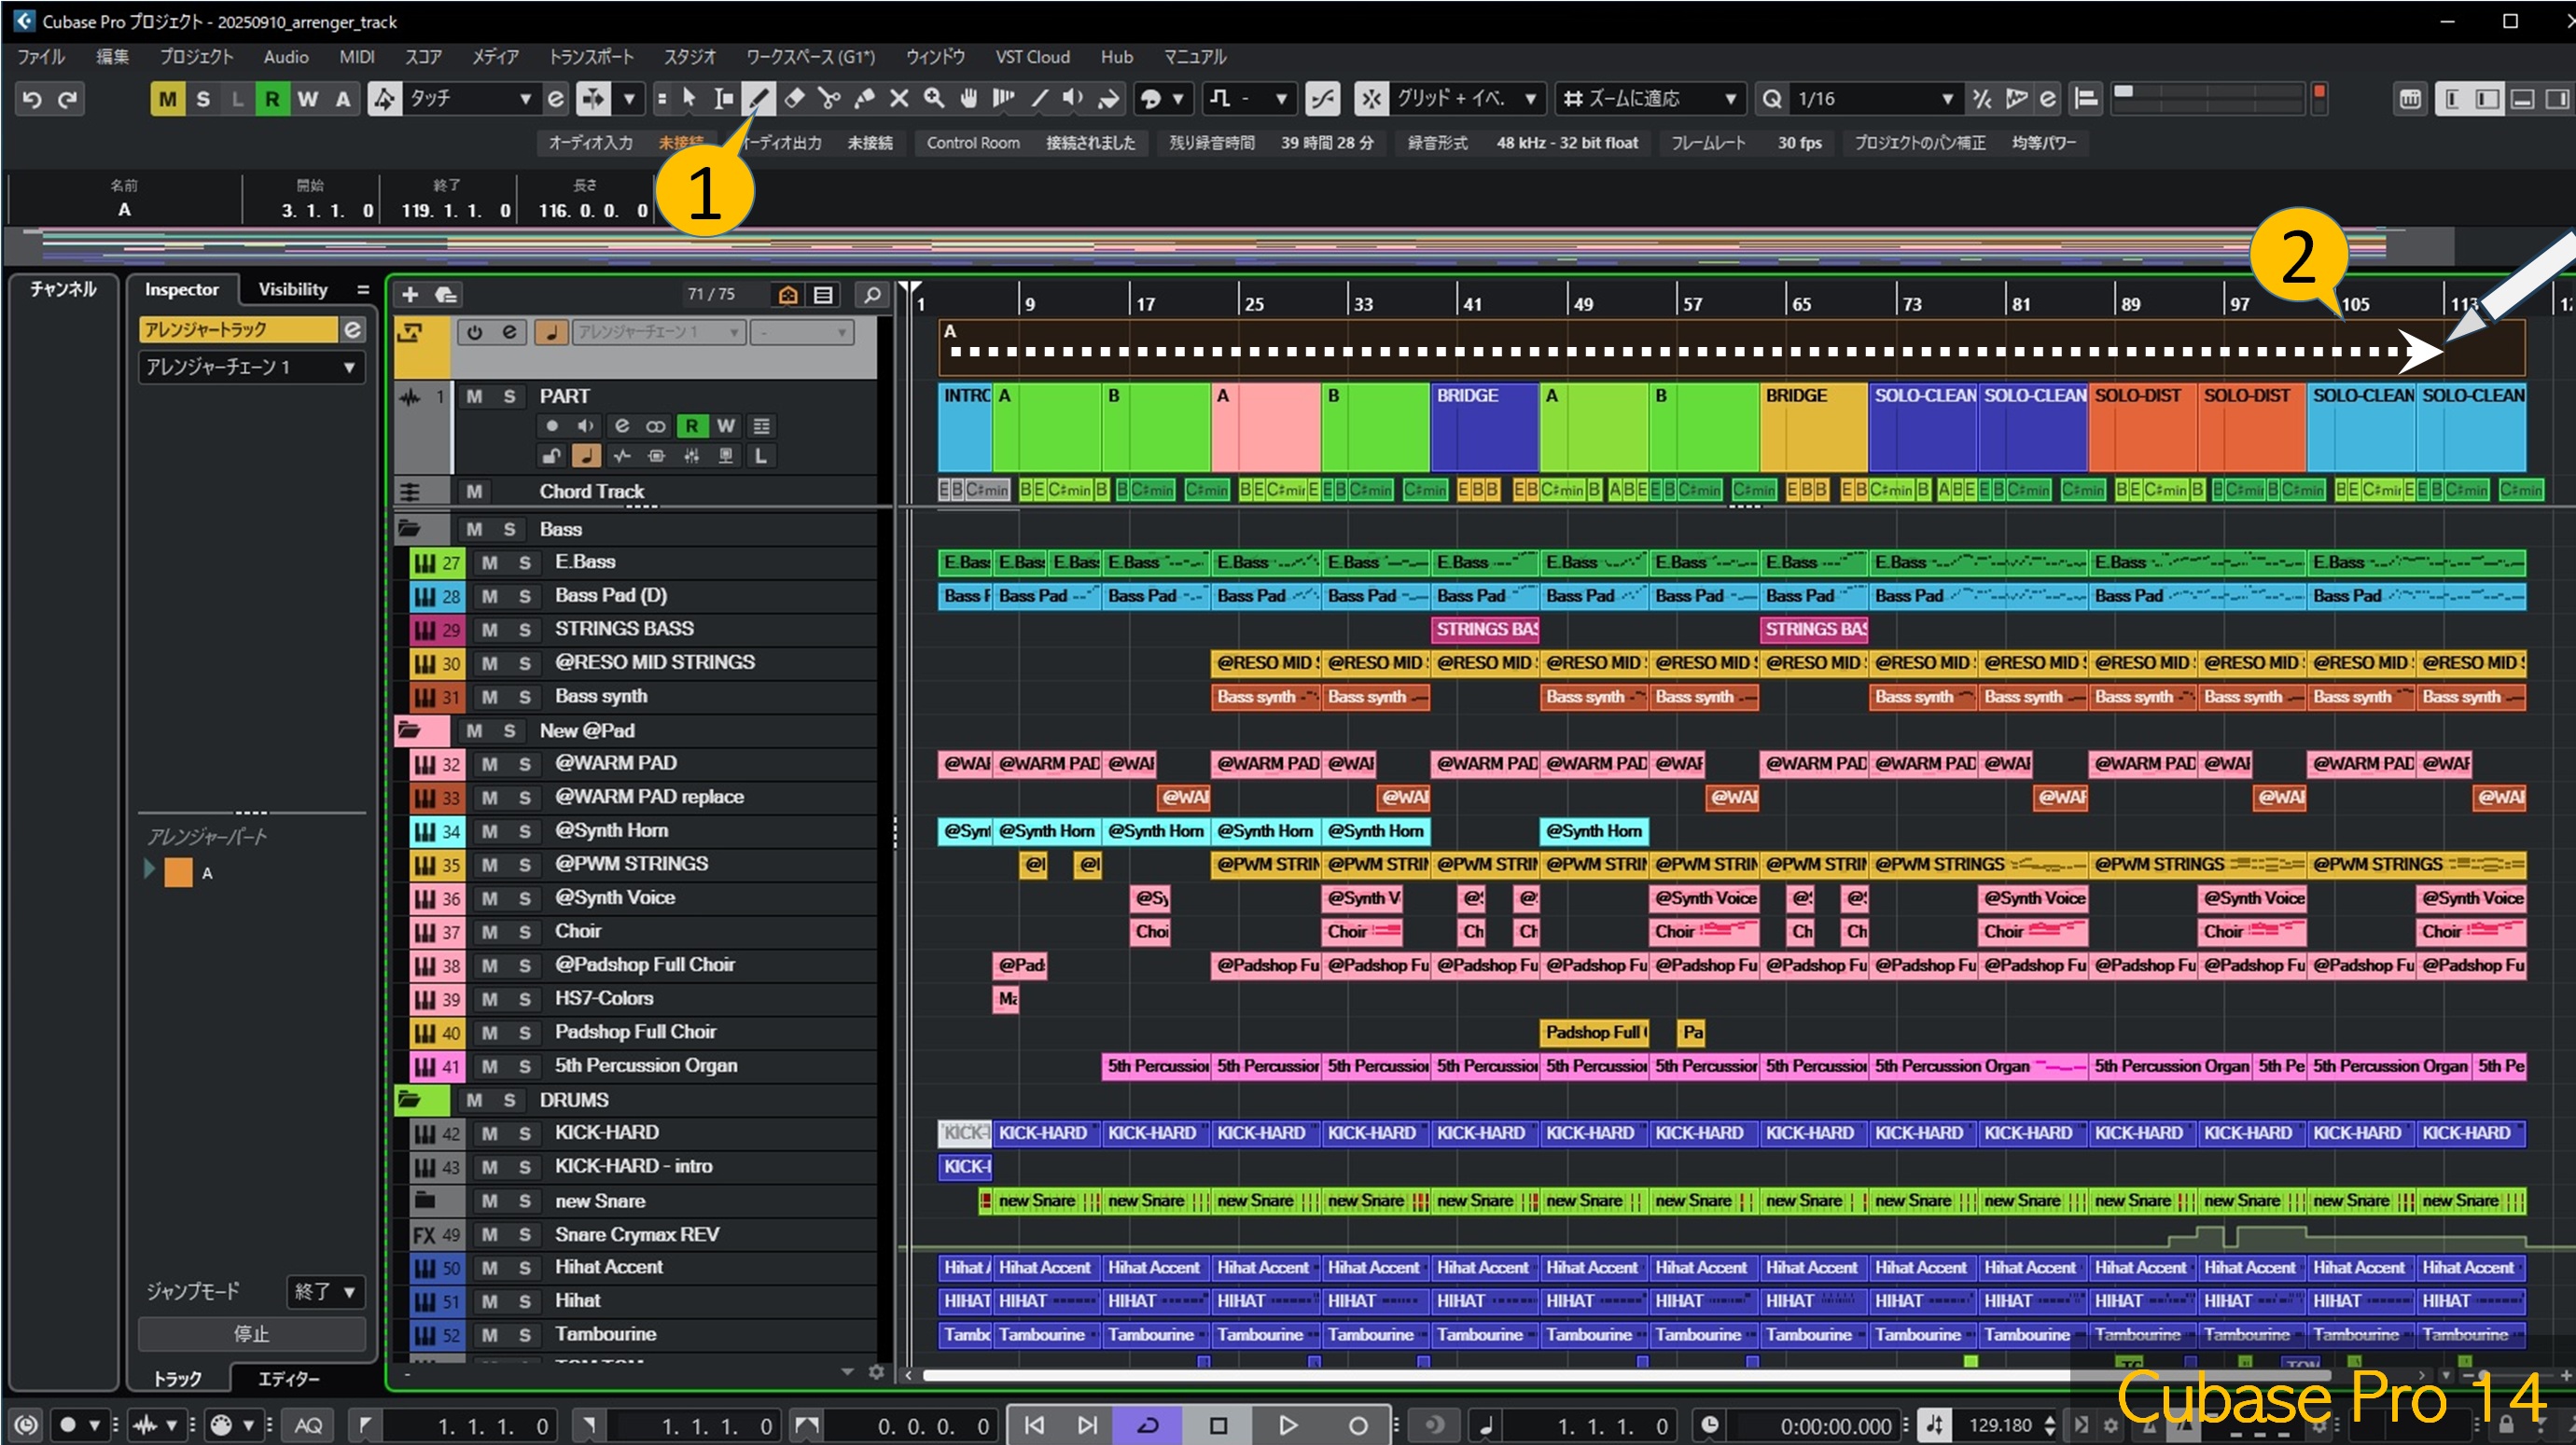Open the ジャンプモード 終了 dropdown

pyautogui.click(x=324, y=1291)
